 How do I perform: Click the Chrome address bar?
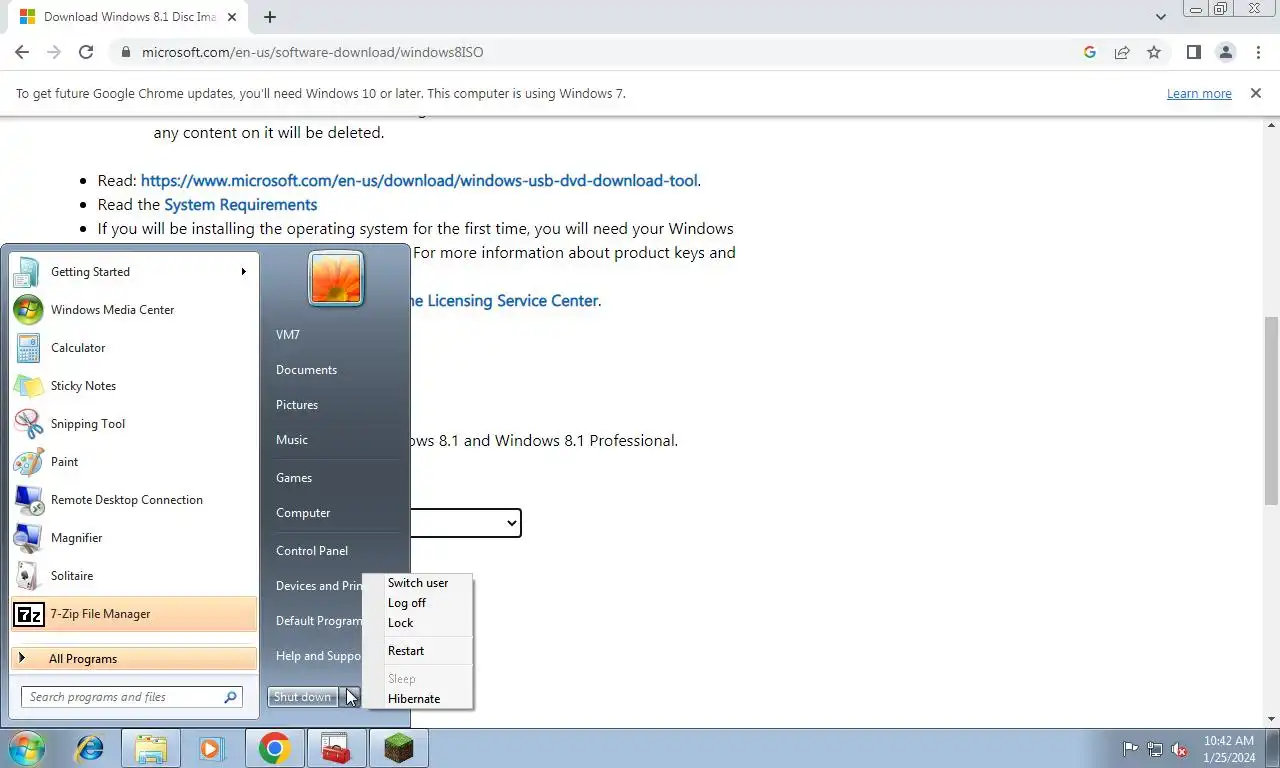pyautogui.click(x=595, y=52)
